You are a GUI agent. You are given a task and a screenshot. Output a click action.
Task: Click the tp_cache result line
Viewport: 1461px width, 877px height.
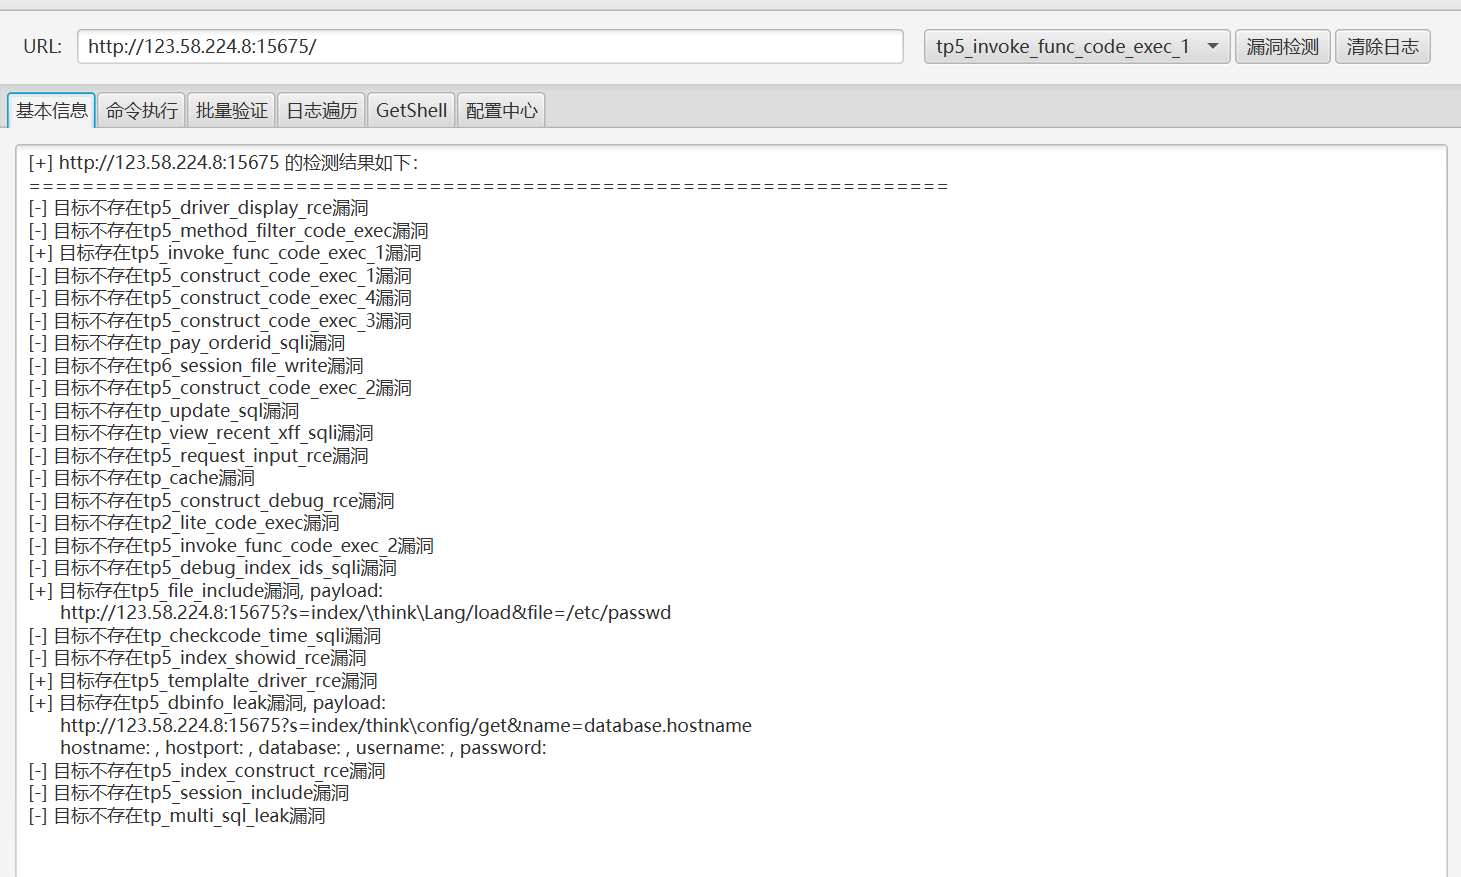(x=142, y=478)
